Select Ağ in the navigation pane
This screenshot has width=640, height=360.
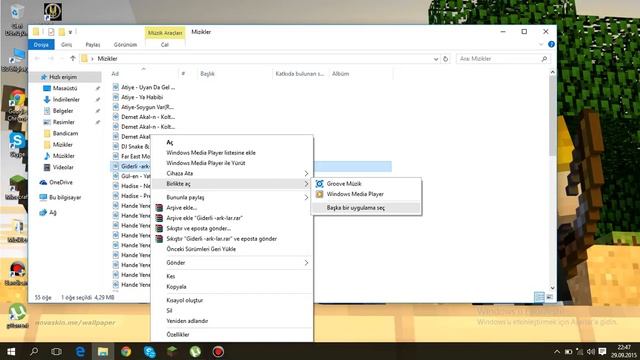tap(53, 212)
